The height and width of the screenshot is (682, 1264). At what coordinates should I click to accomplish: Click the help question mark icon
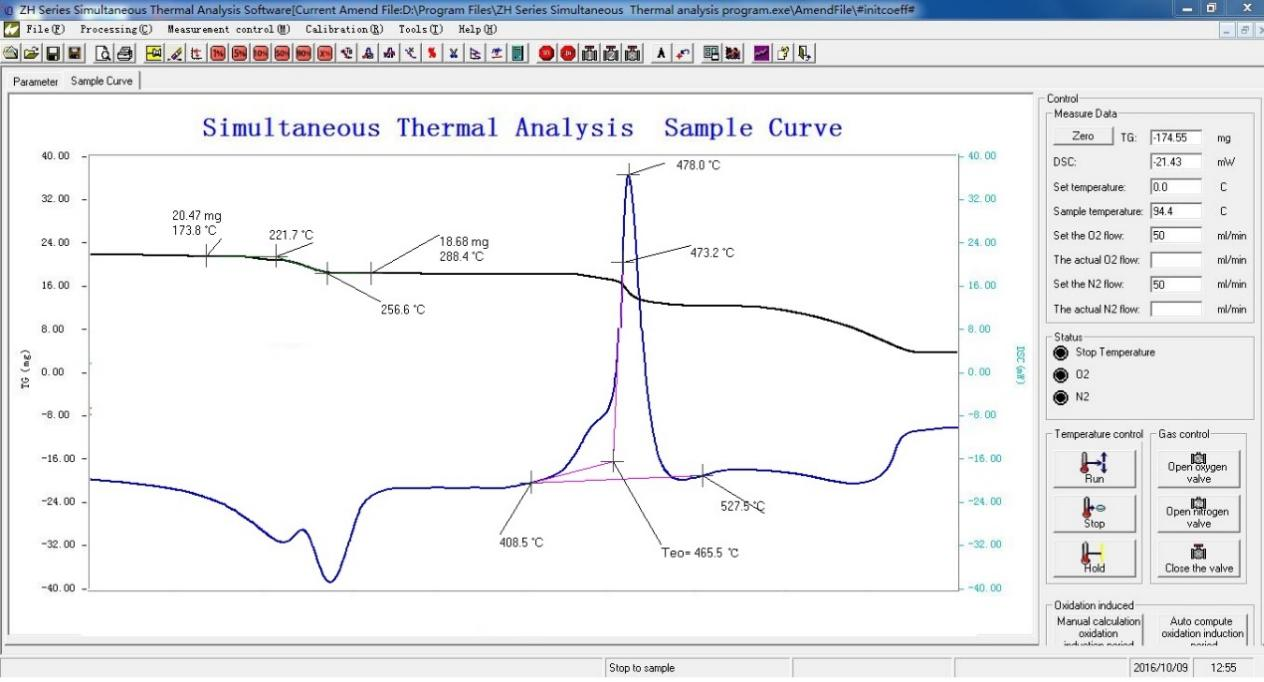tap(784, 53)
